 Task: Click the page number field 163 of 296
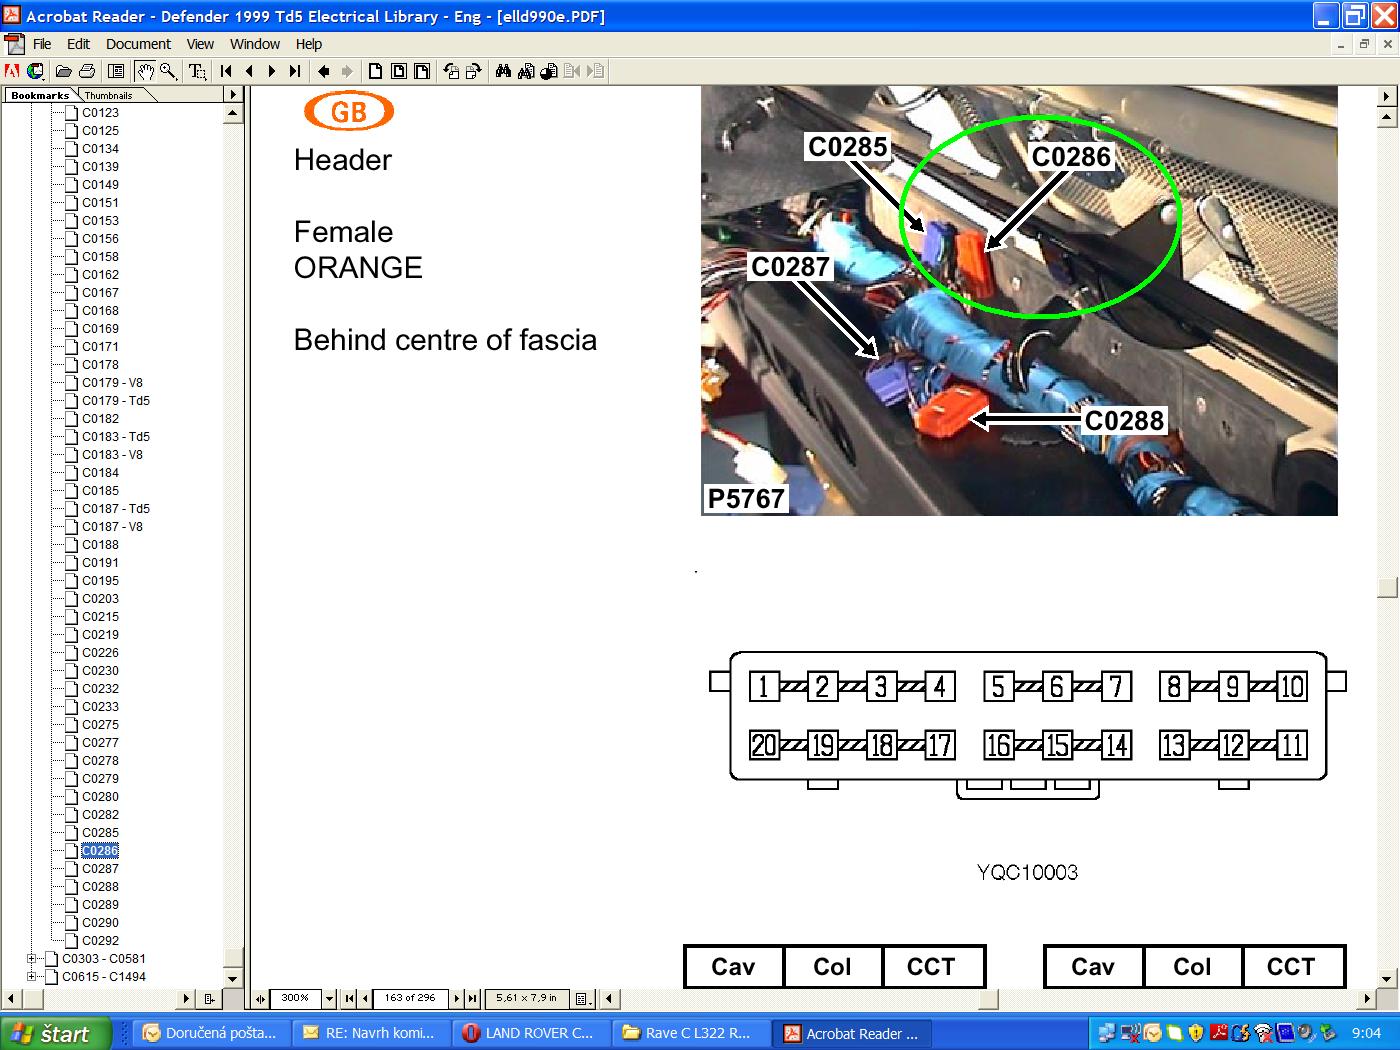(x=410, y=998)
